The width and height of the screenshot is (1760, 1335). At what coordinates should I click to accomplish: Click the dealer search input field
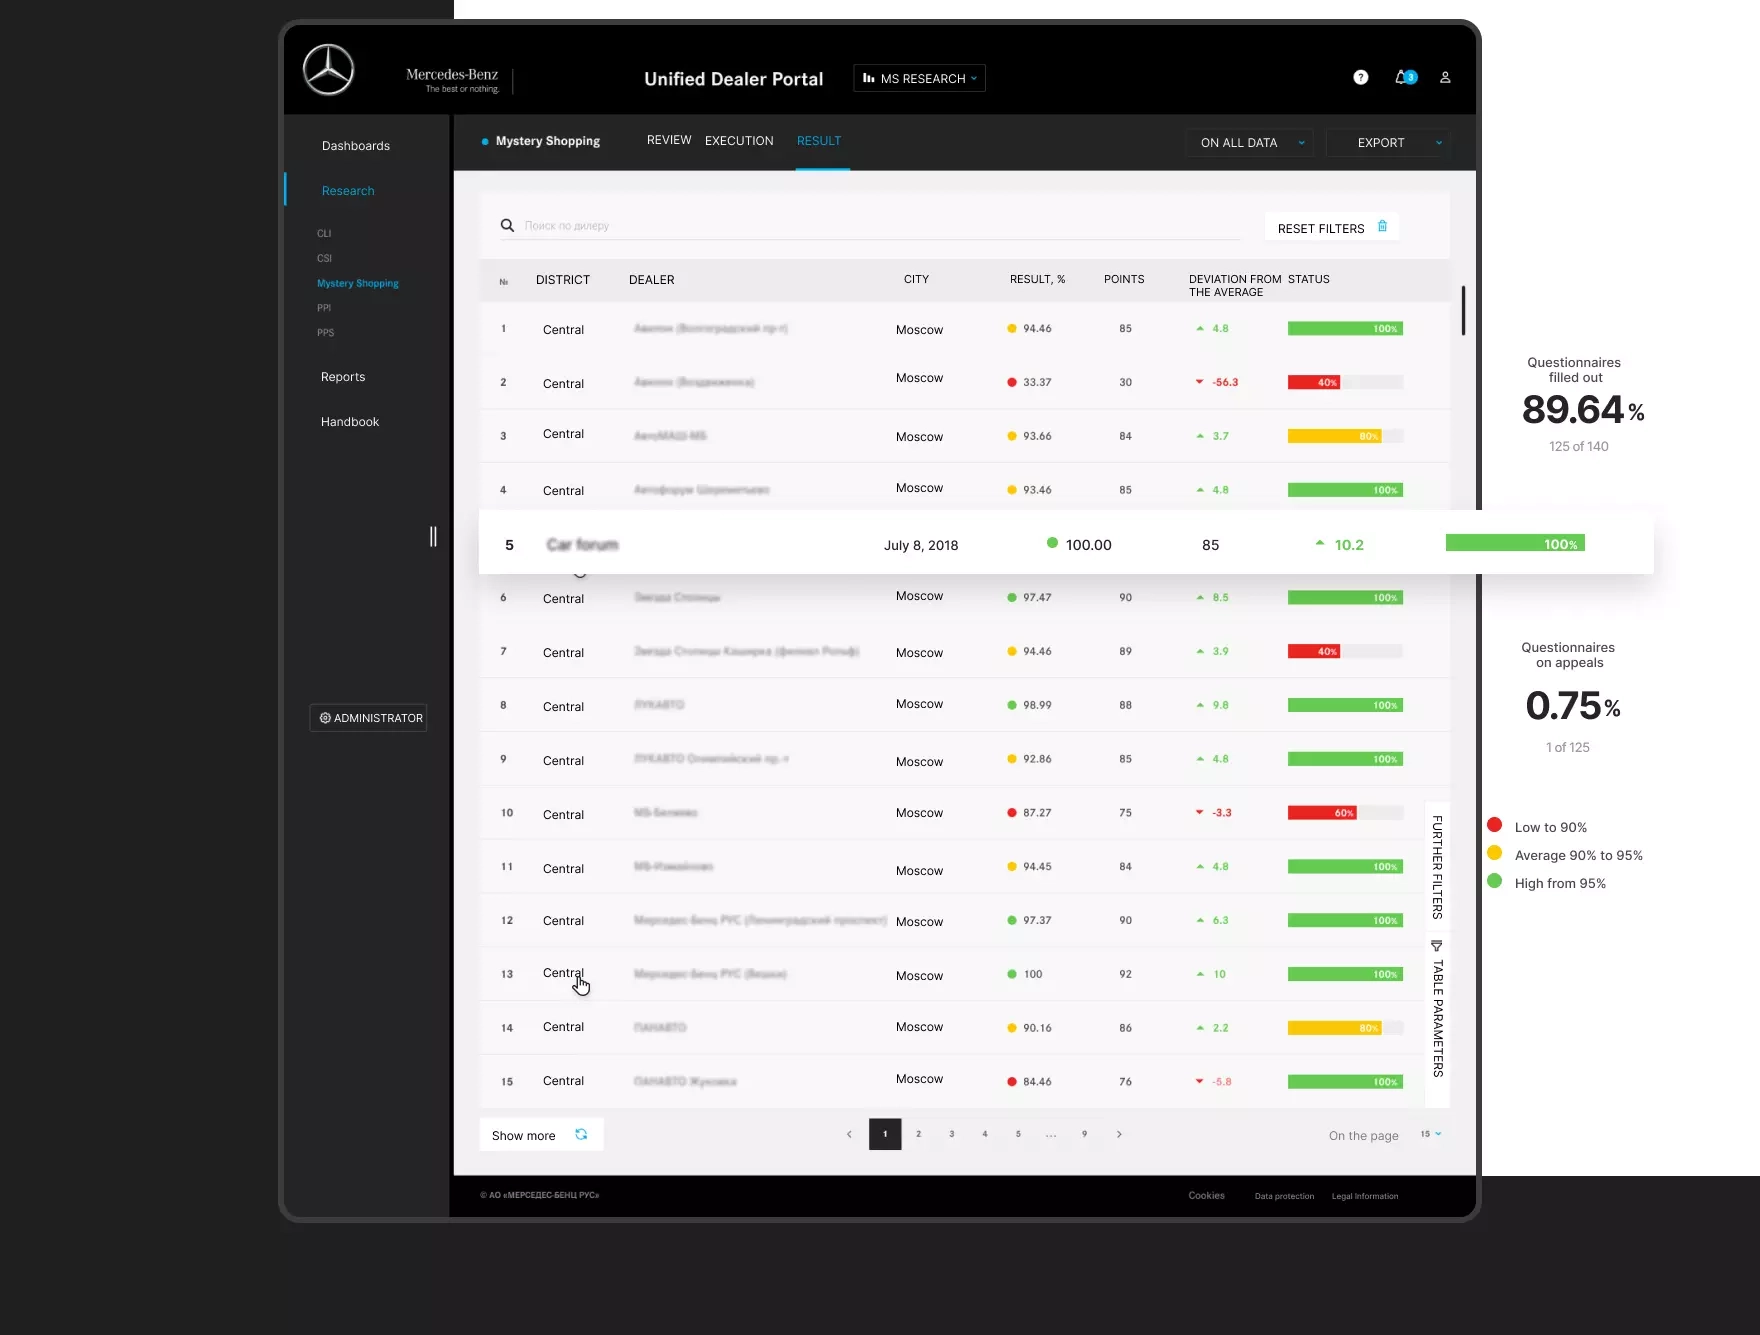800,225
